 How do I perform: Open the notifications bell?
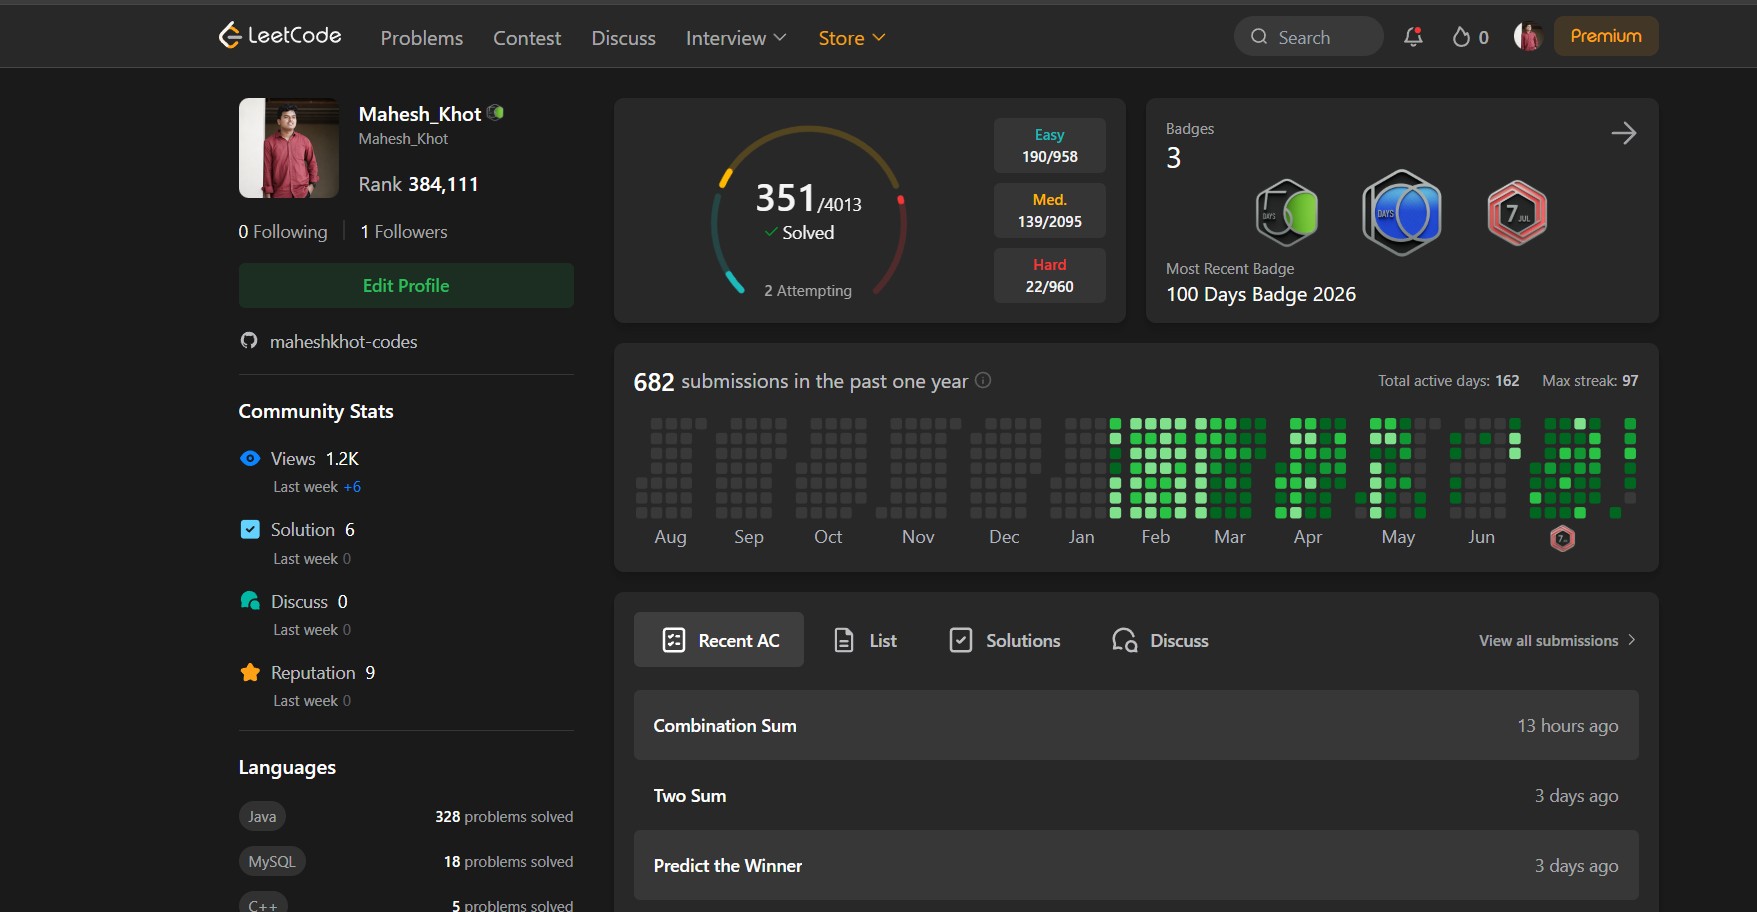pos(1413,37)
